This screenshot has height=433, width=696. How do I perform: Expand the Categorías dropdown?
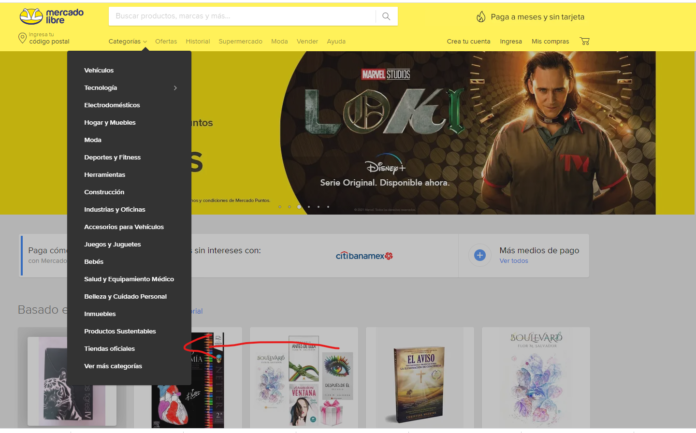point(128,41)
